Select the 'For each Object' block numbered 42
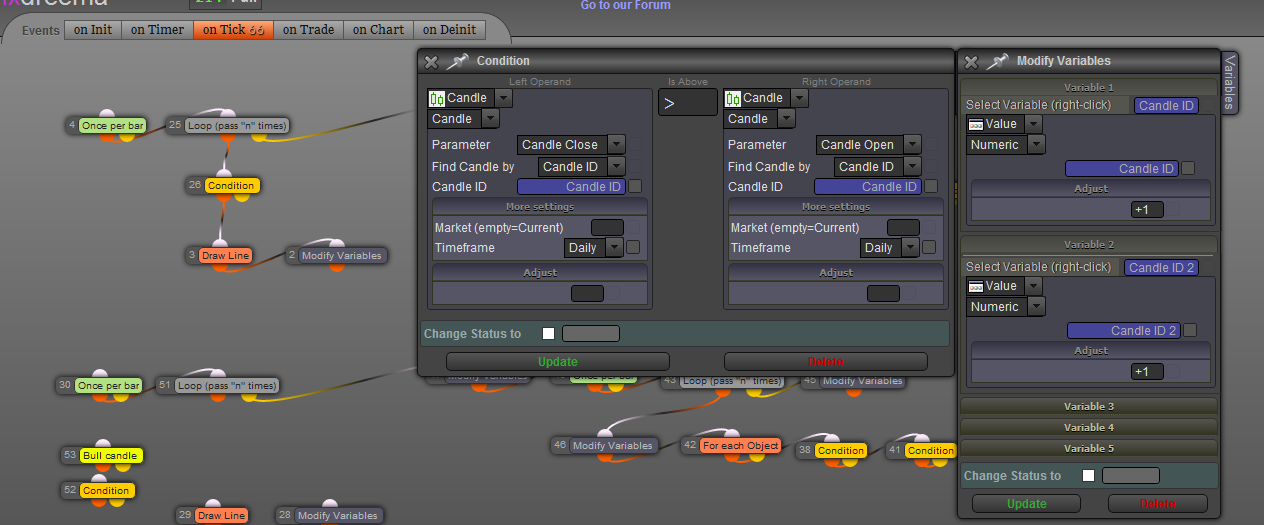1264x525 pixels. point(740,445)
